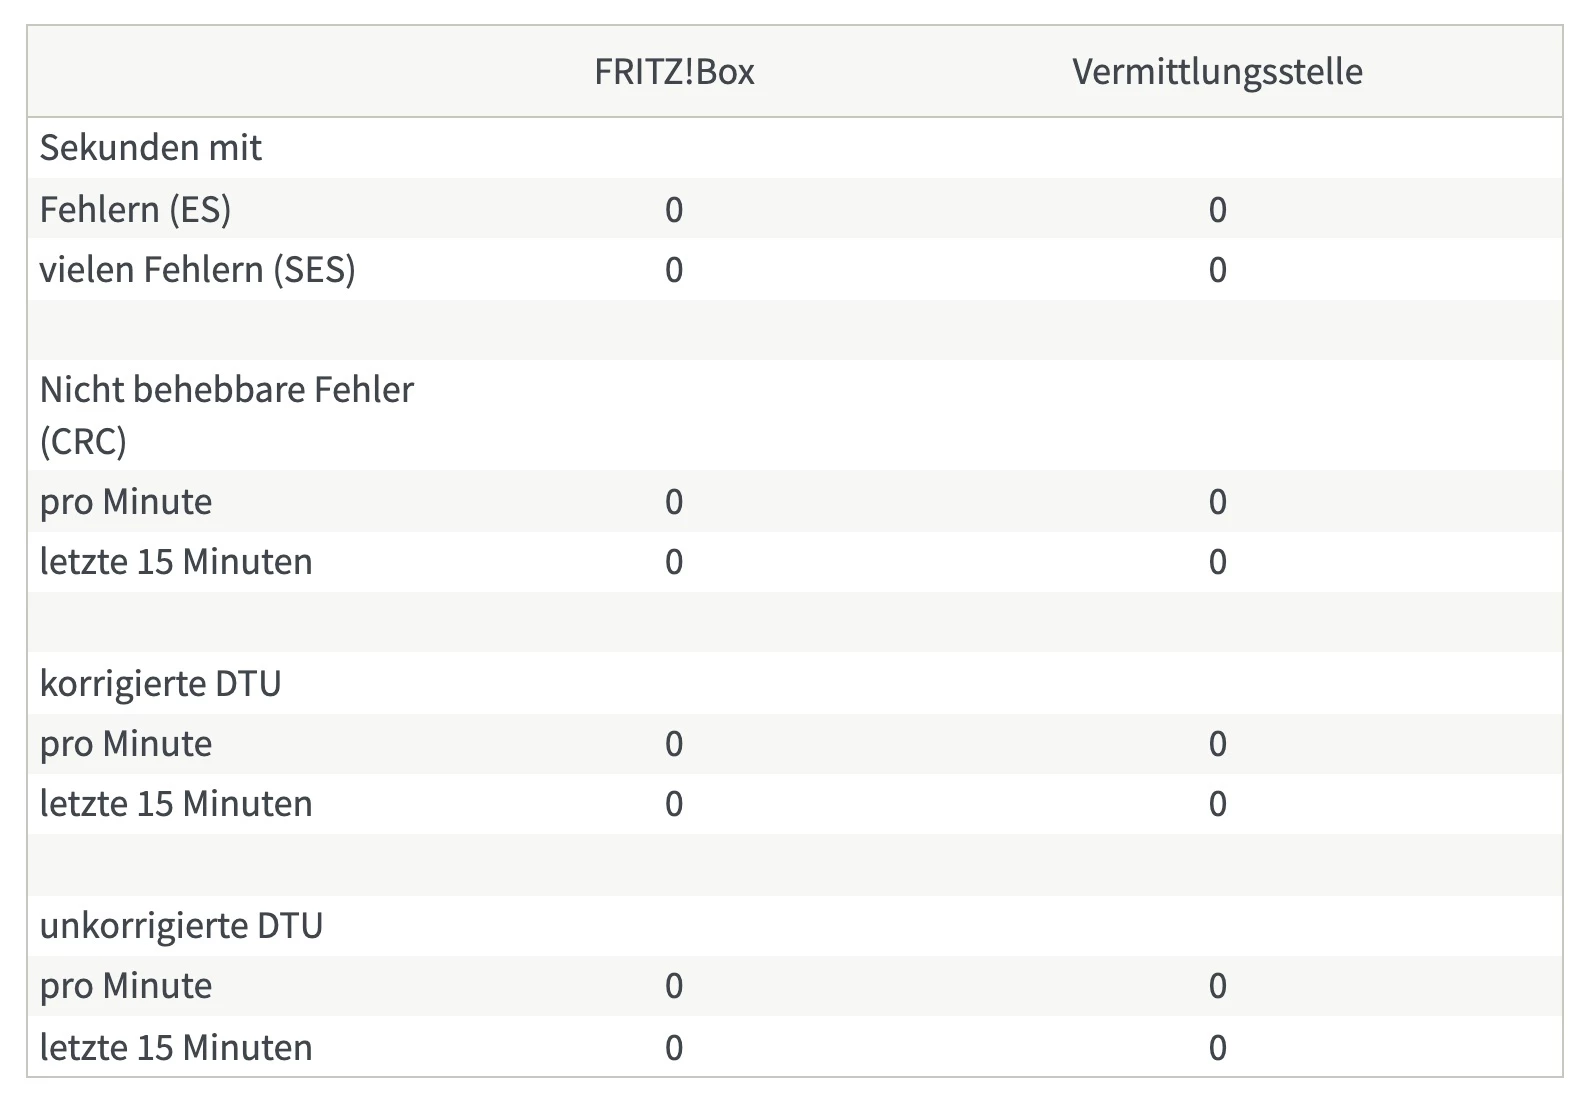Image resolution: width=1588 pixels, height=1096 pixels.
Task: Click "letzte 15 Minuten" under unkorrigierte DTU
Action: (176, 1048)
